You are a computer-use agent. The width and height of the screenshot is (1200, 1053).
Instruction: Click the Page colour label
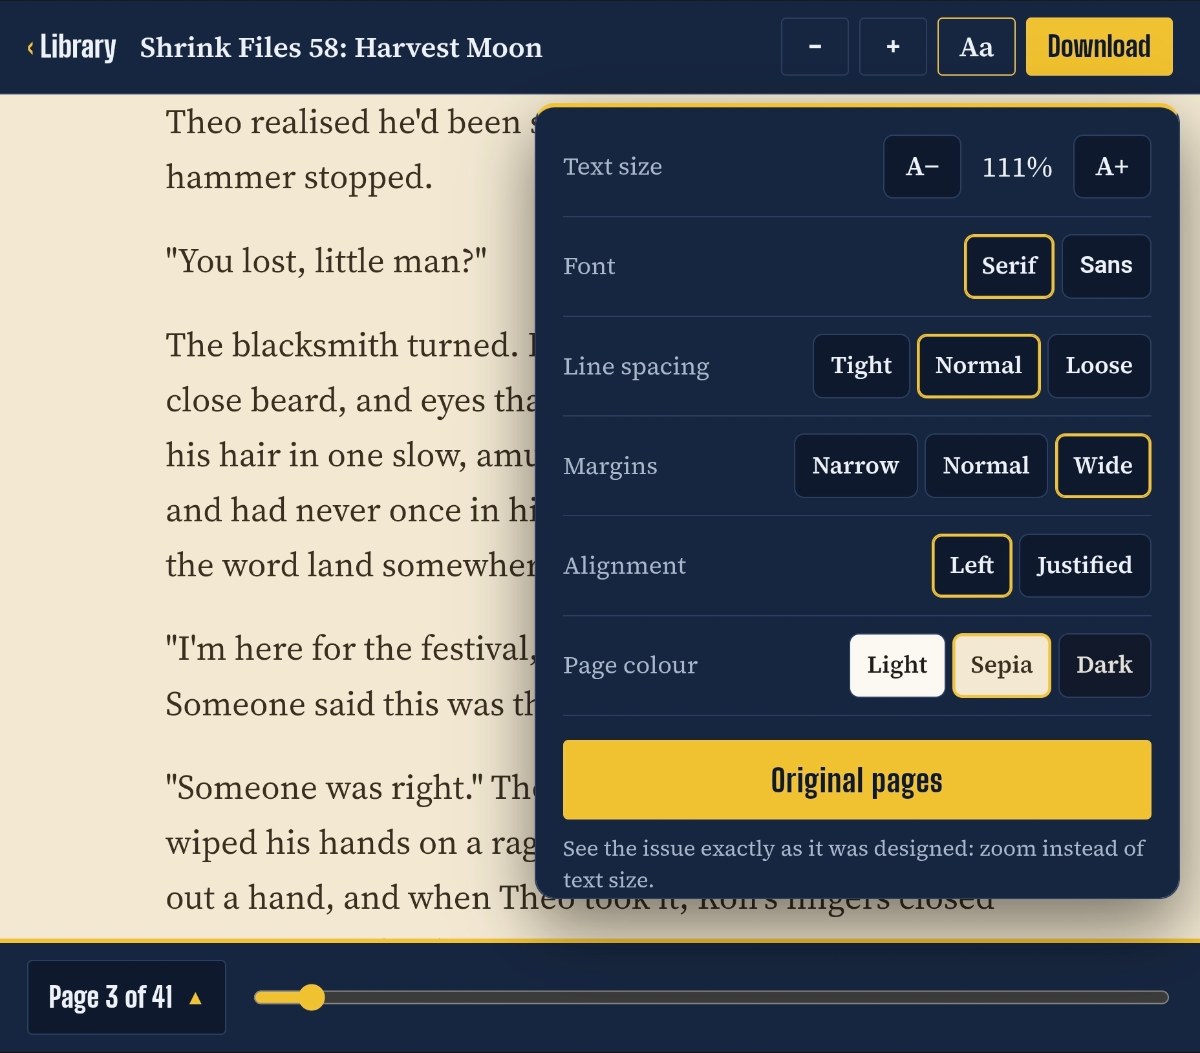(630, 666)
